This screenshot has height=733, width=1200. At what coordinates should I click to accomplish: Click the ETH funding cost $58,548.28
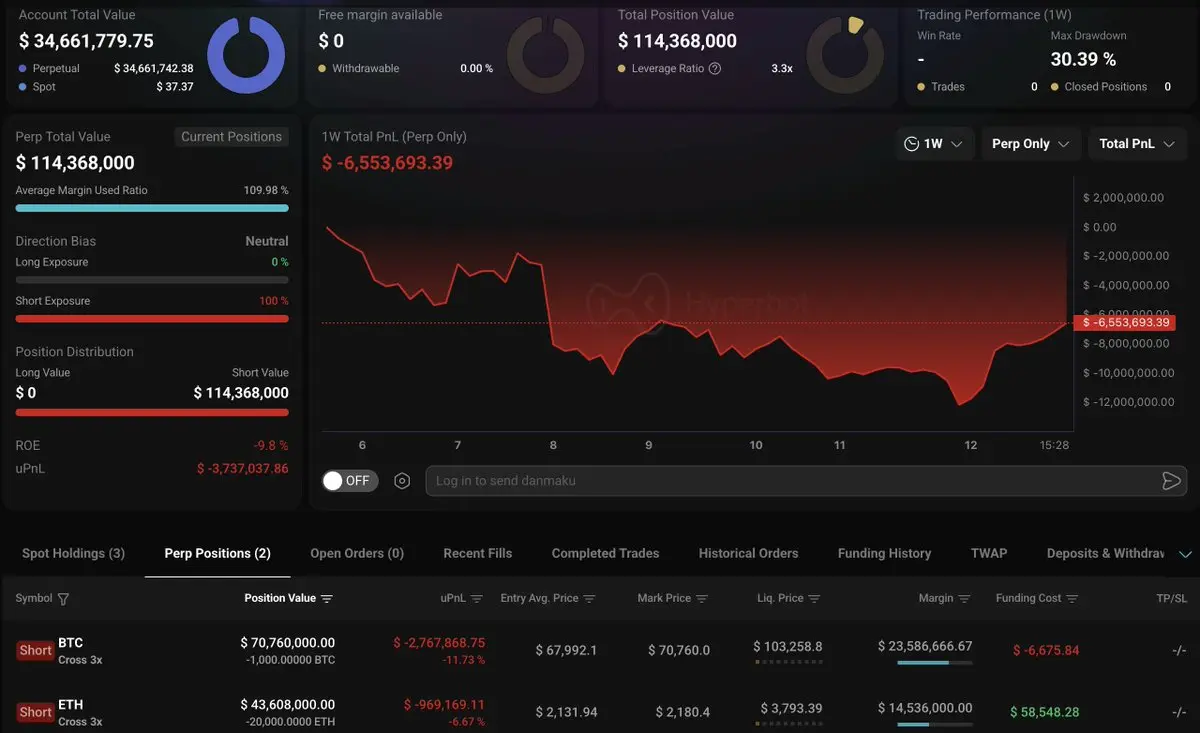click(x=1044, y=712)
